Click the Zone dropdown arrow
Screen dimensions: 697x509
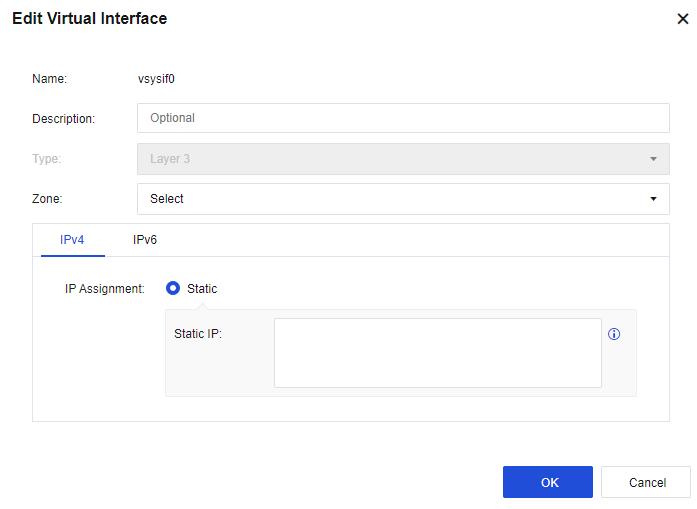coord(653,199)
